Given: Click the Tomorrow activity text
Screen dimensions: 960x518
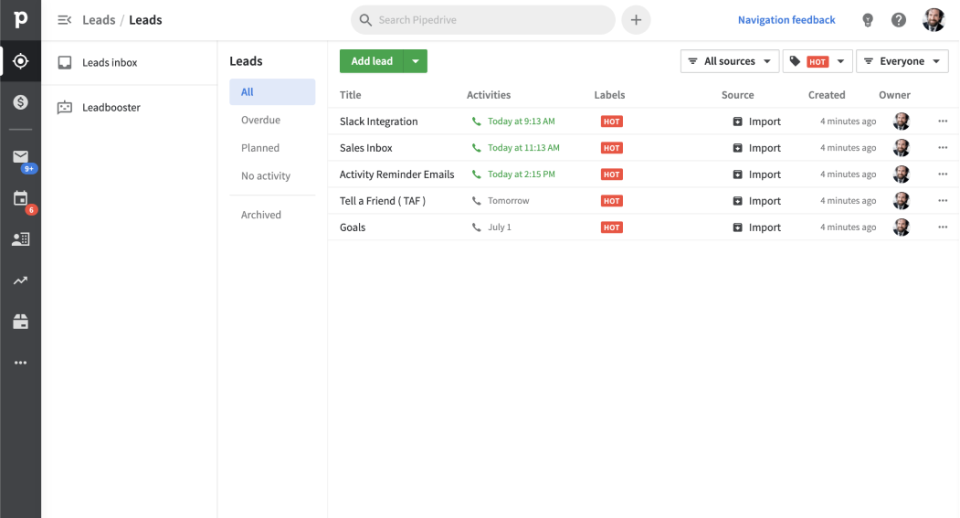Looking at the screenshot, I should click(508, 201).
